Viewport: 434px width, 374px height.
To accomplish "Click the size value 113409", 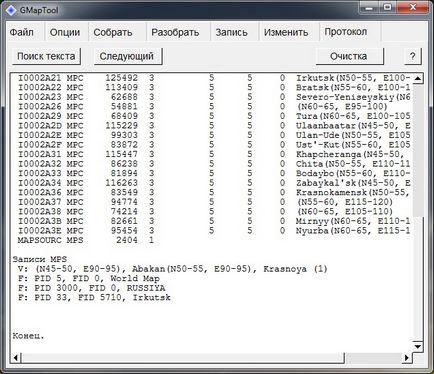I will tap(121, 88).
